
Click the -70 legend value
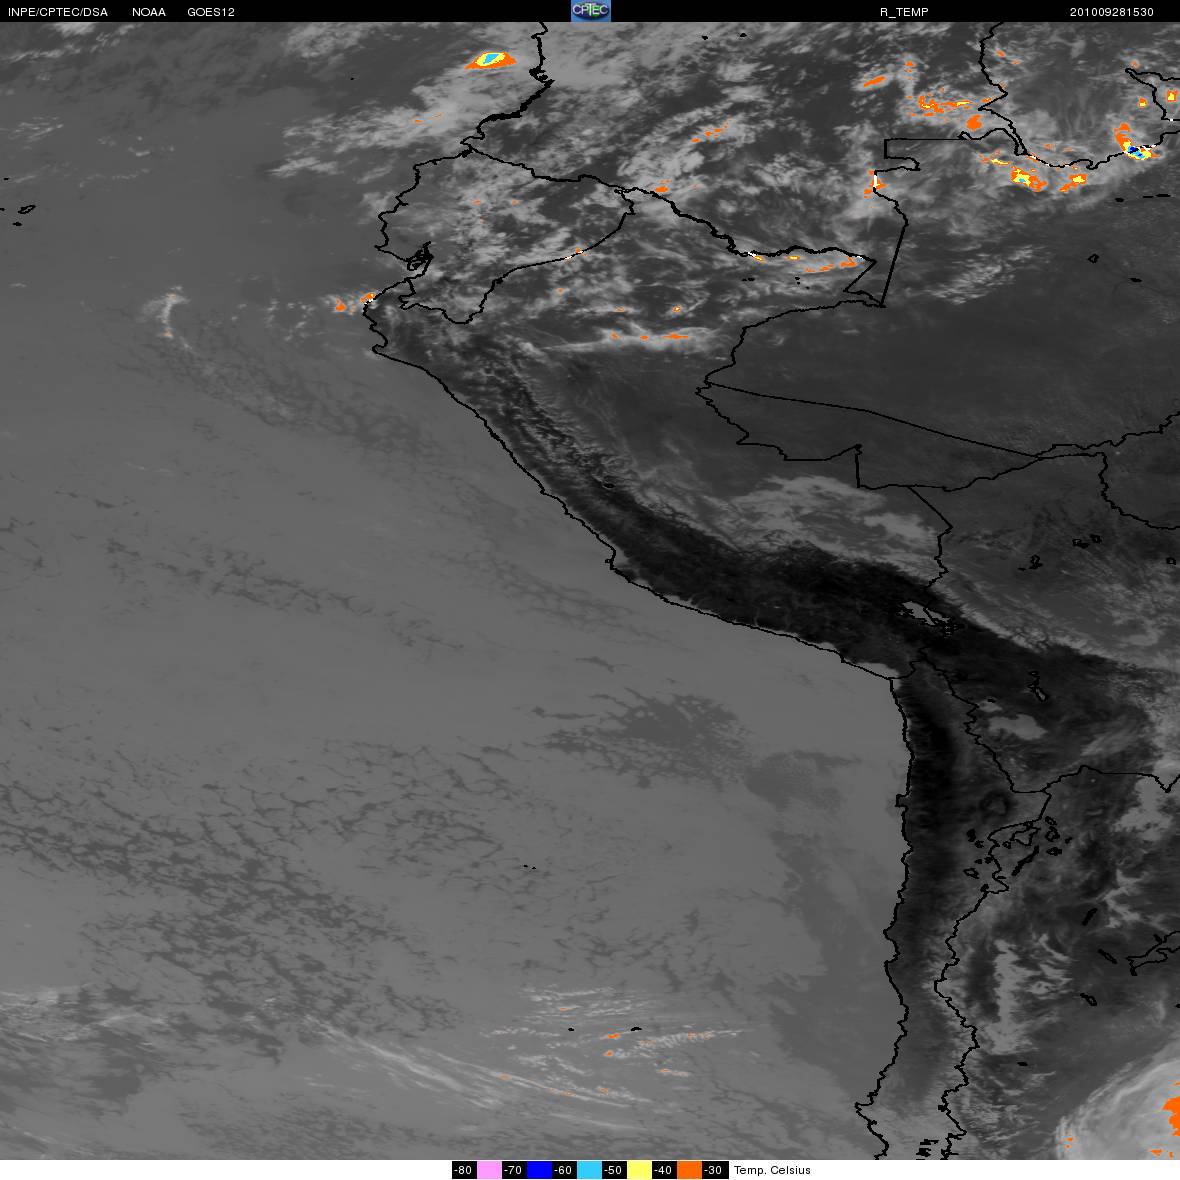tap(514, 1170)
